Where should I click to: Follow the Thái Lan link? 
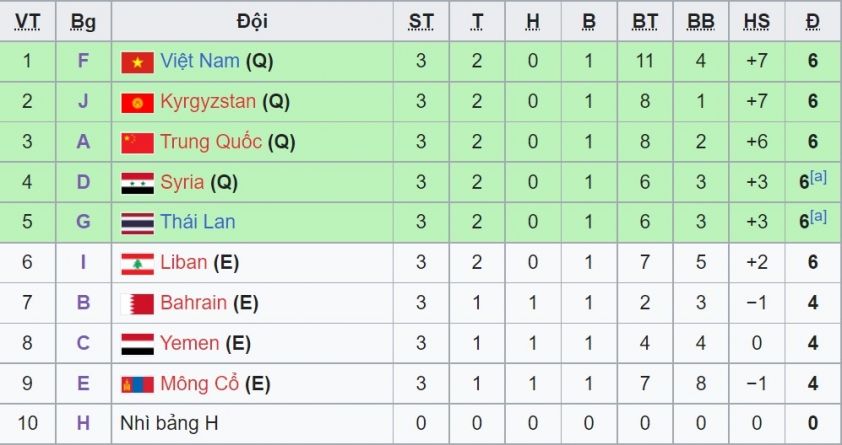198,222
